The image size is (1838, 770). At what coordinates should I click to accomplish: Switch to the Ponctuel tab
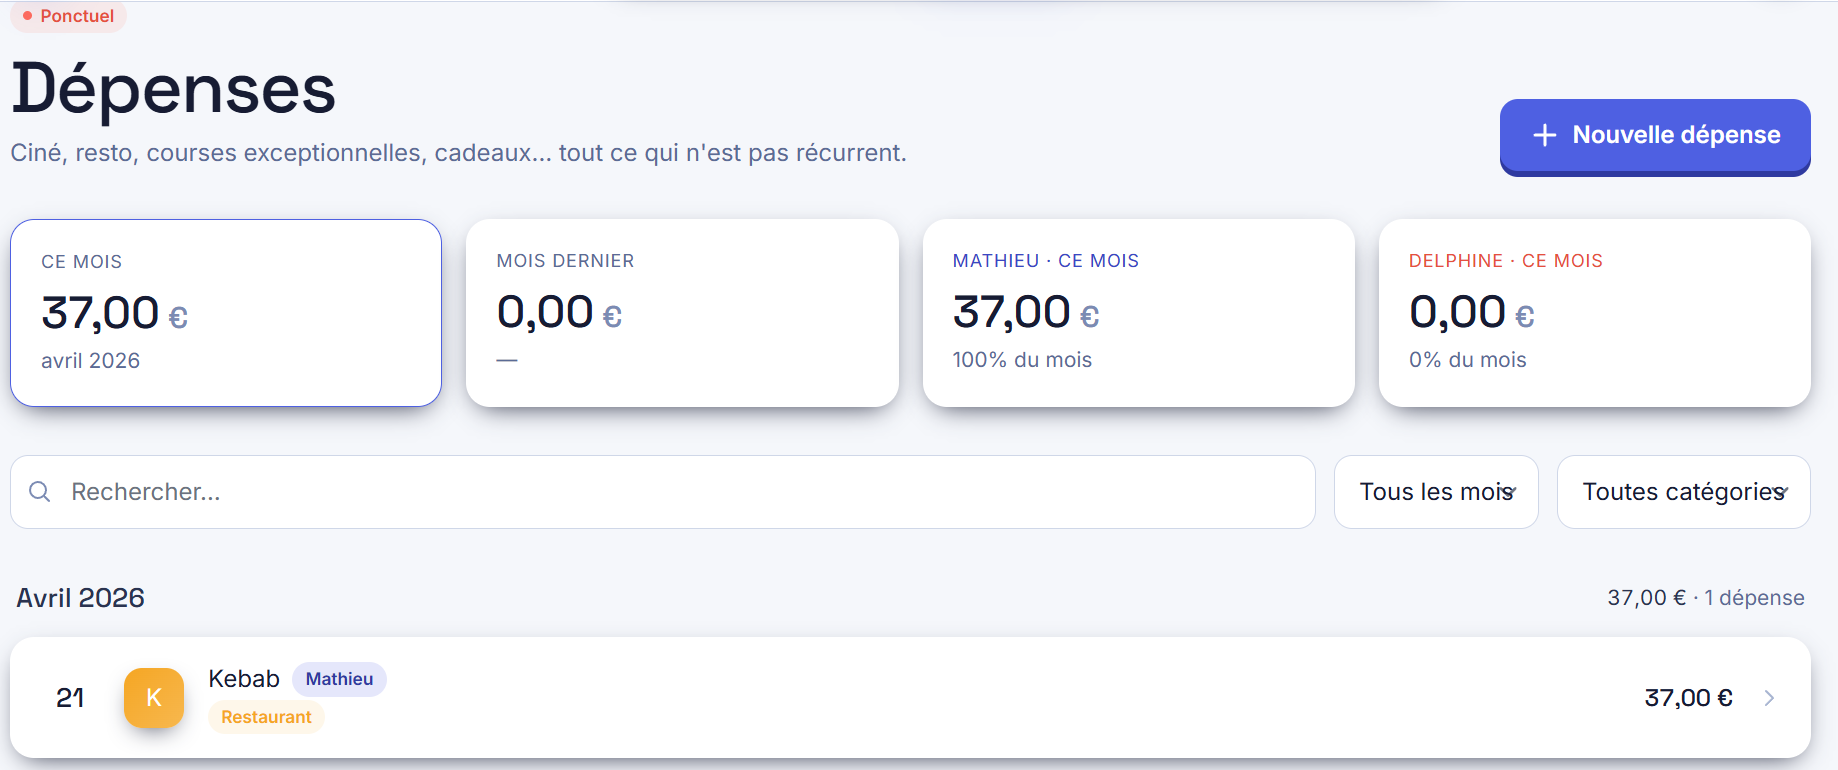pos(68,16)
